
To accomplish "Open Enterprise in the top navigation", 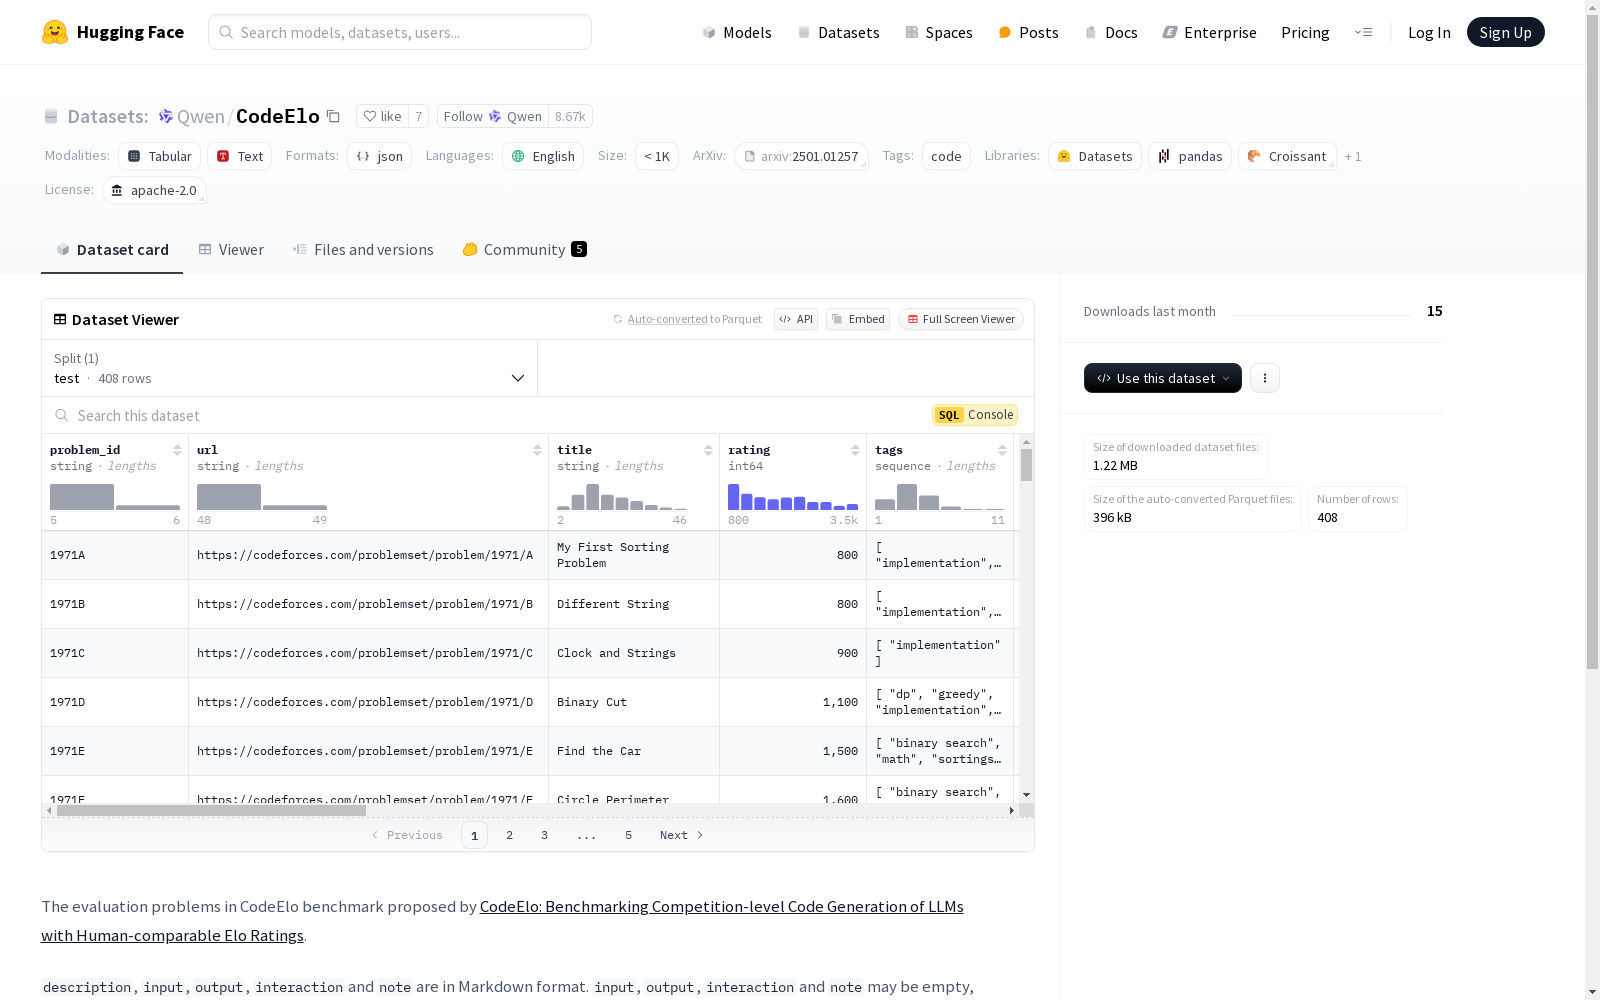I will click(1209, 32).
